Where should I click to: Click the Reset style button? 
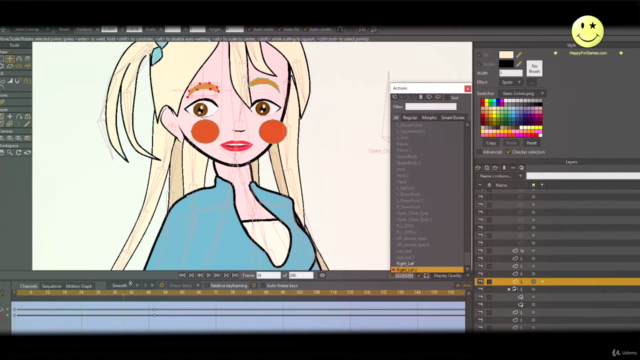coord(531,143)
